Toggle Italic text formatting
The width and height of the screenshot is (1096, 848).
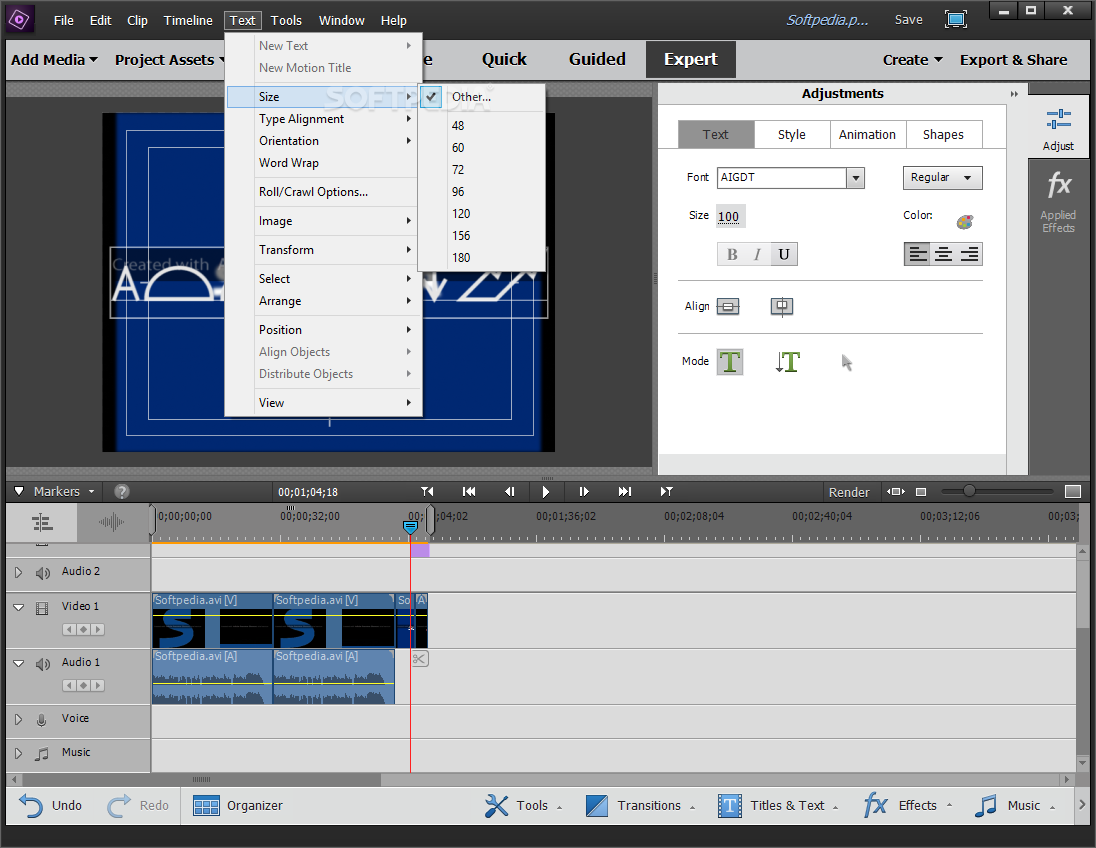(757, 254)
